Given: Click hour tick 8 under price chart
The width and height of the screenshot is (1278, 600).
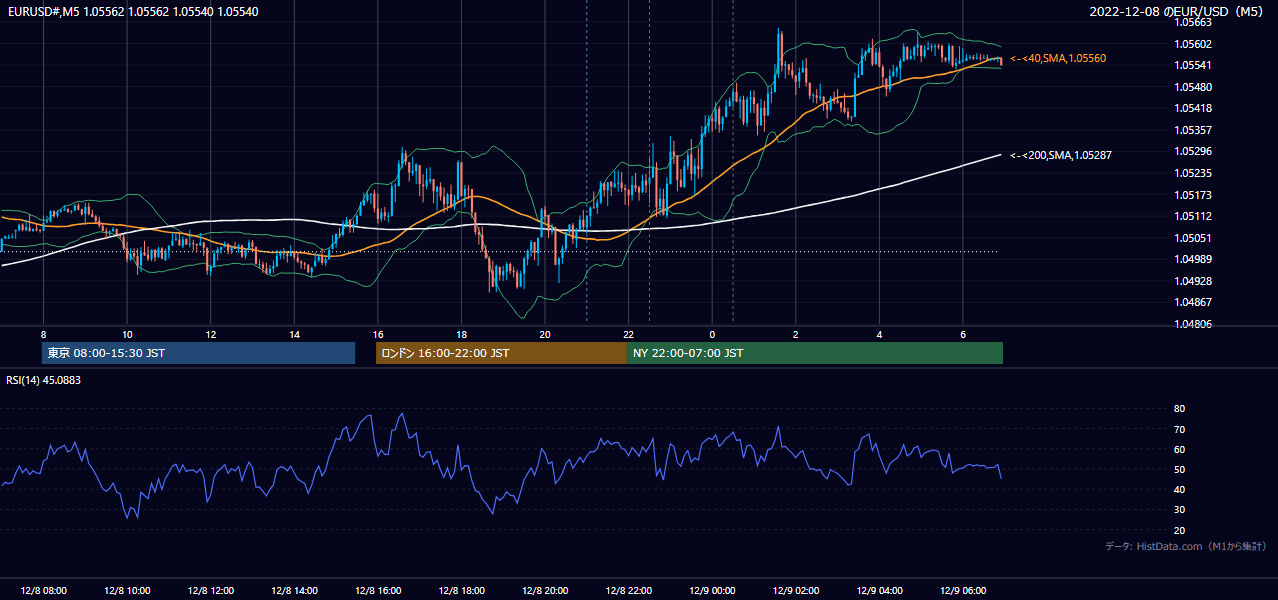Looking at the screenshot, I should (43, 334).
